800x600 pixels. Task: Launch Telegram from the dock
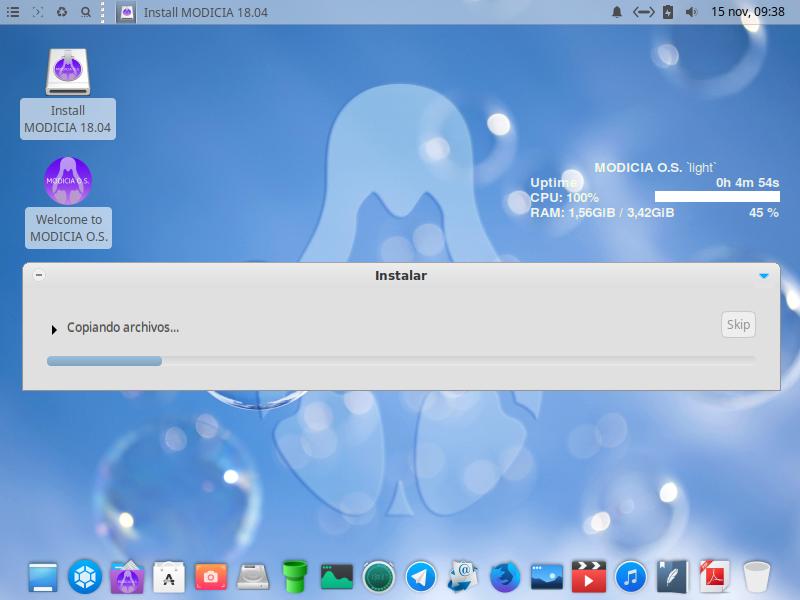(x=420, y=577)
